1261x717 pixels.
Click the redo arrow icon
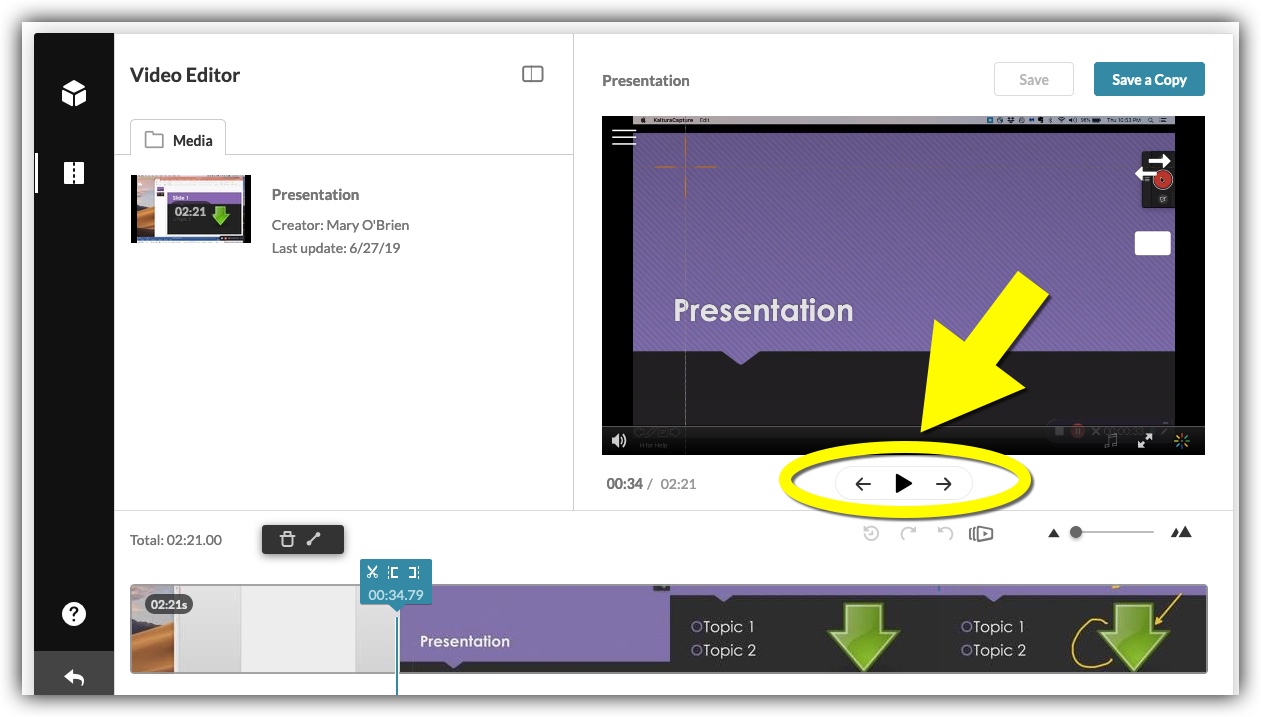coord(908,533)
